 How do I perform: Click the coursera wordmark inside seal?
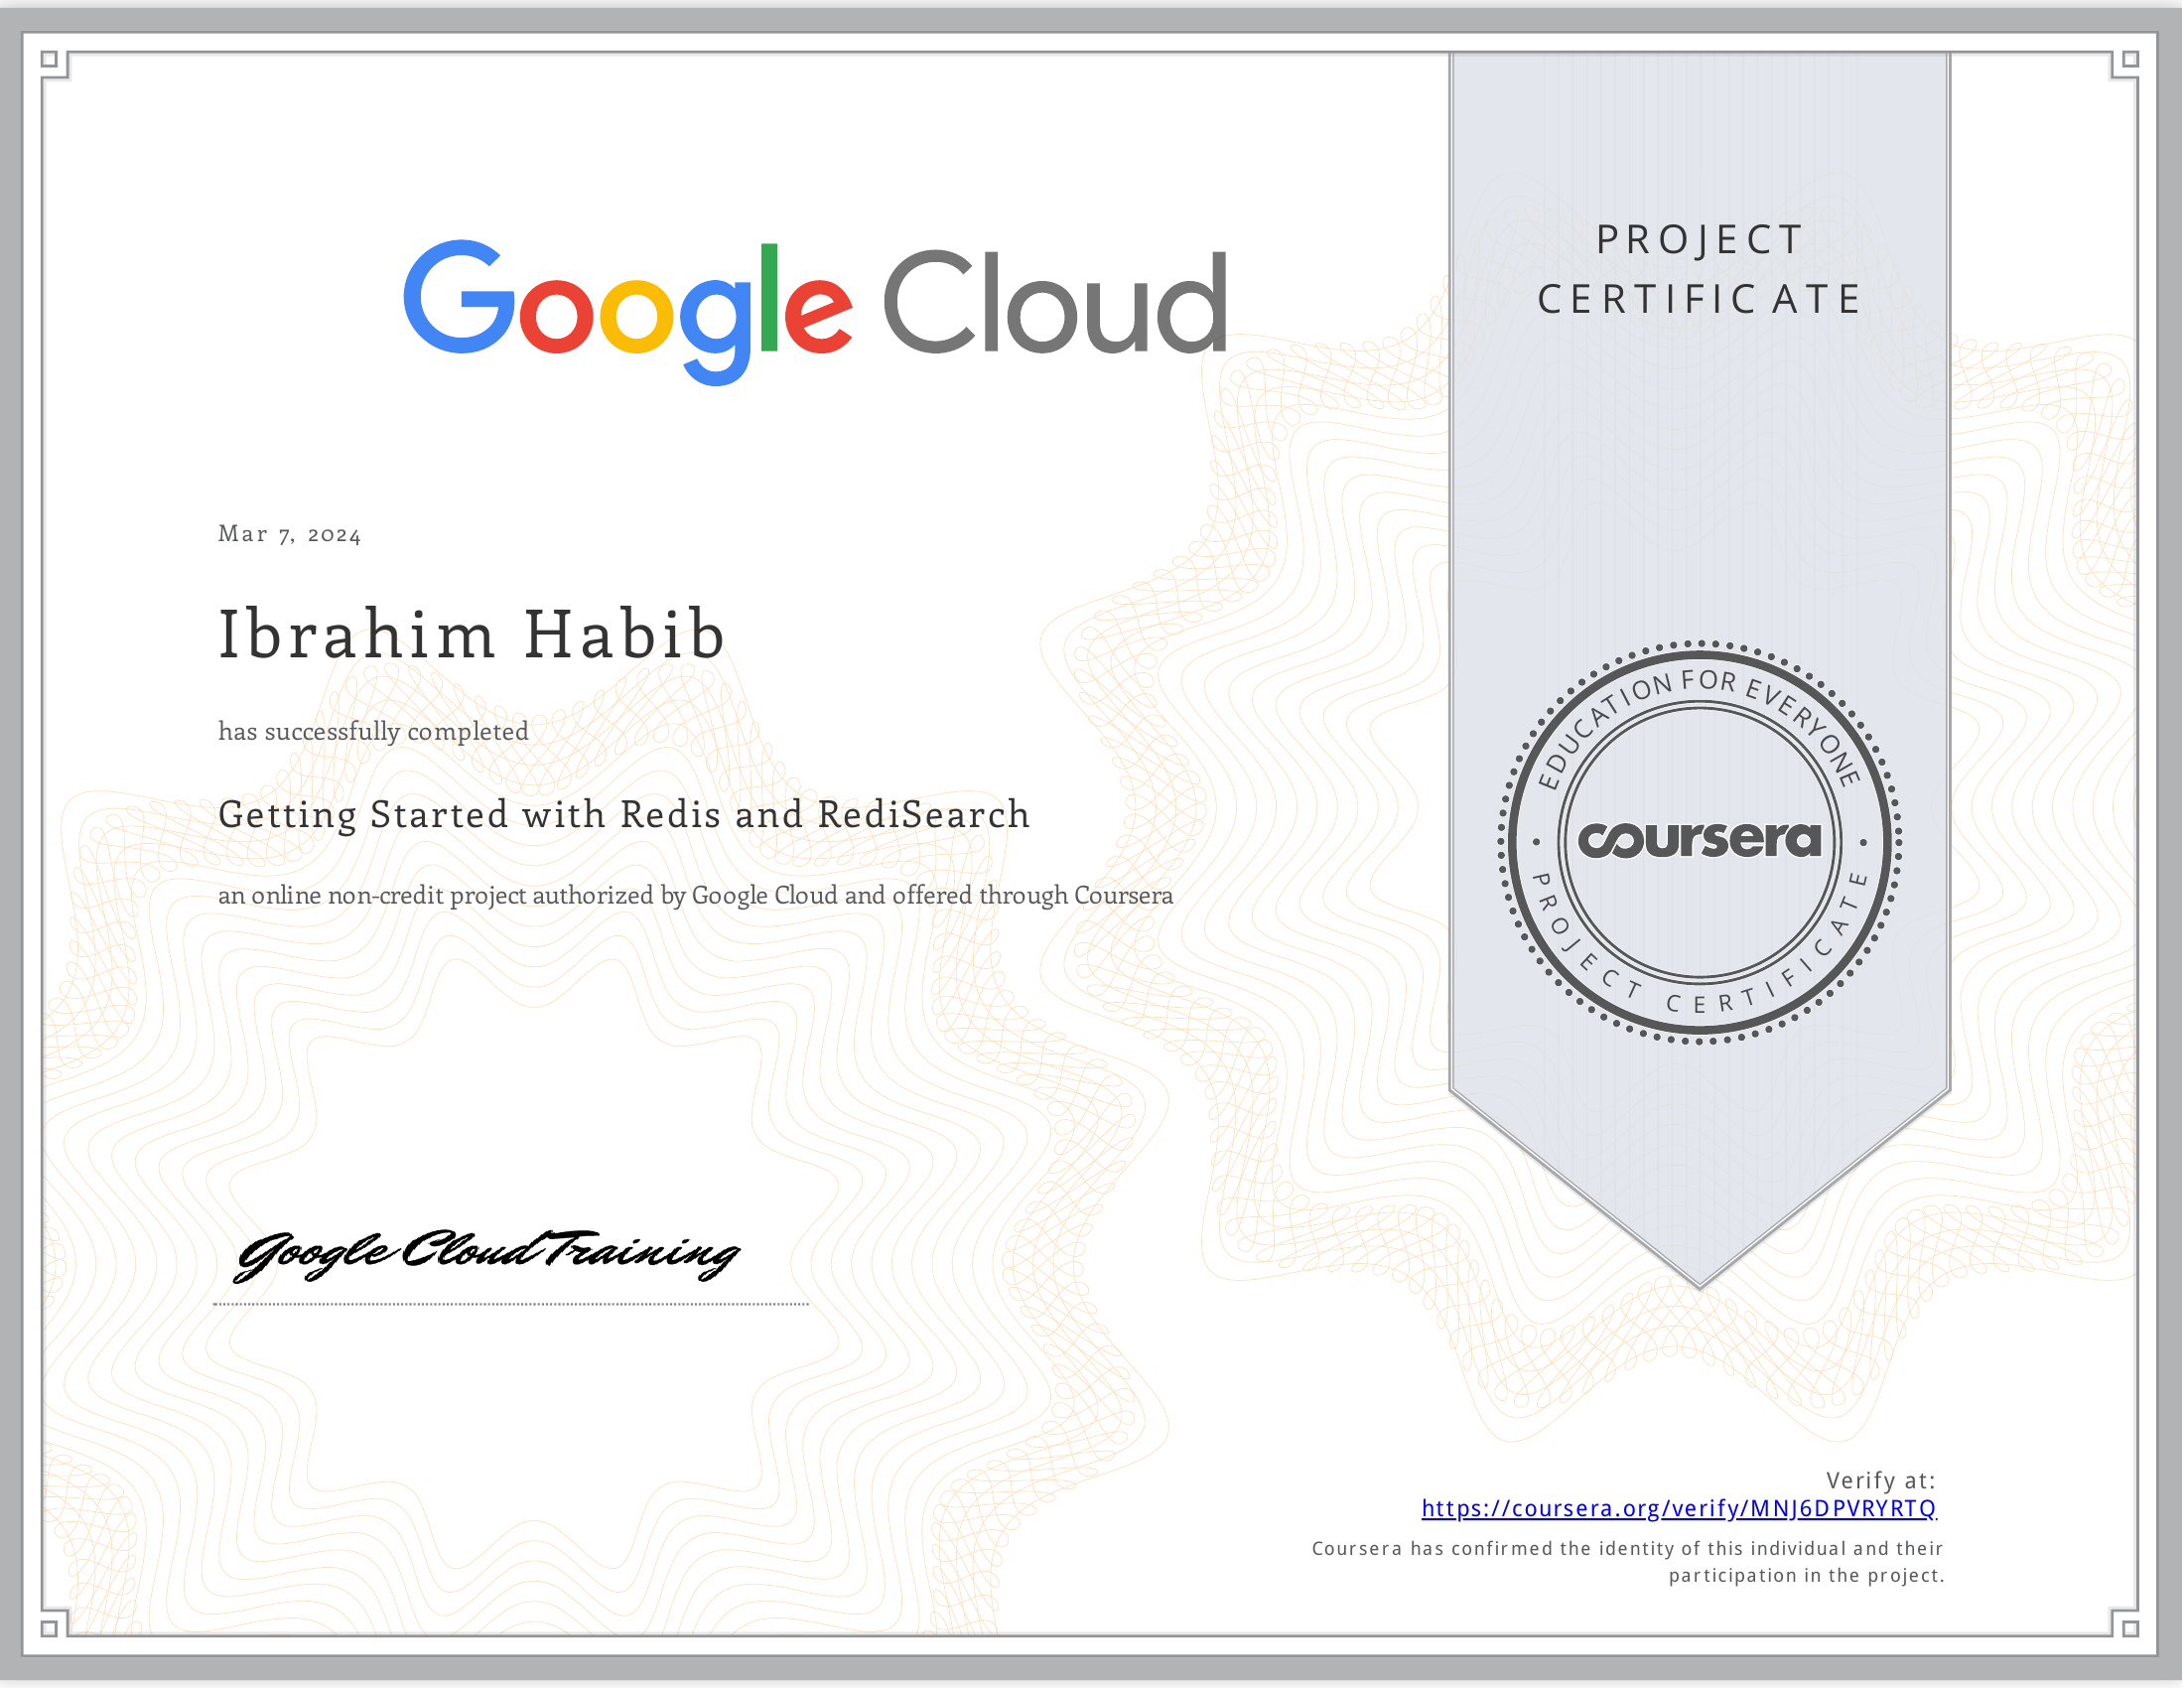click(1699, 840)
